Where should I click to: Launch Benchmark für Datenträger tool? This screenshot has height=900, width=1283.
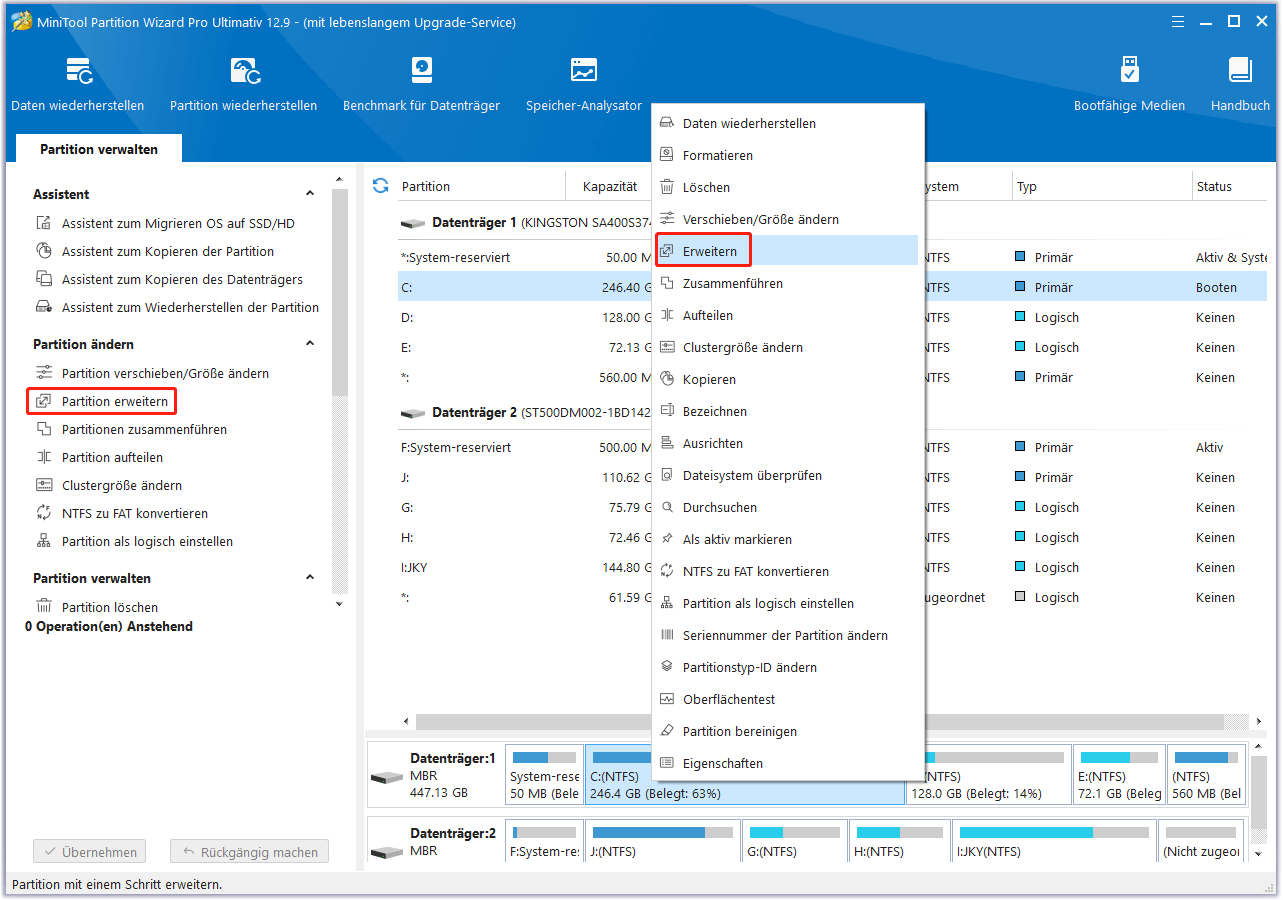click(x=421, y=84)
